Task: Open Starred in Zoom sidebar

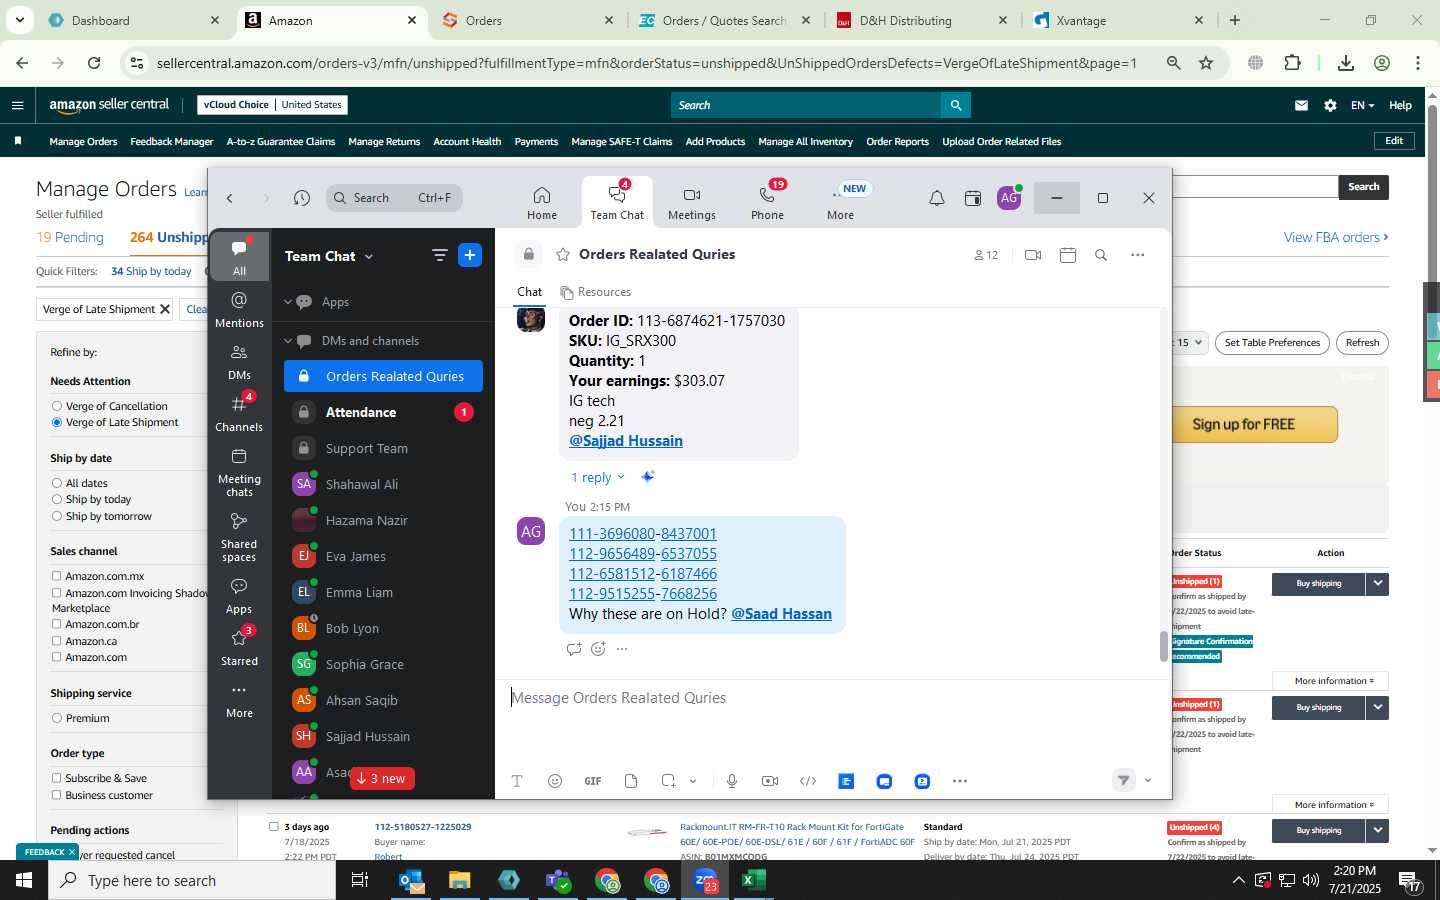Action: coord(239,647)
